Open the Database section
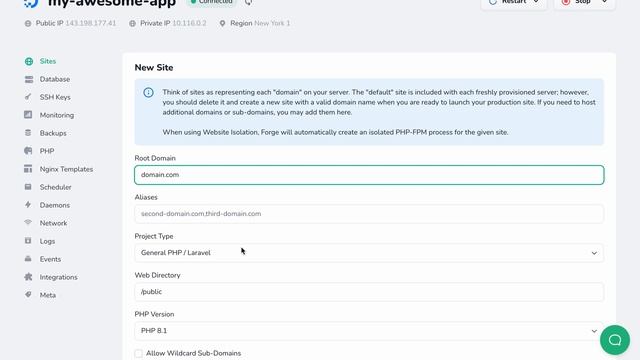The width and height of the screenshot is (640, 360). (55, 79)
